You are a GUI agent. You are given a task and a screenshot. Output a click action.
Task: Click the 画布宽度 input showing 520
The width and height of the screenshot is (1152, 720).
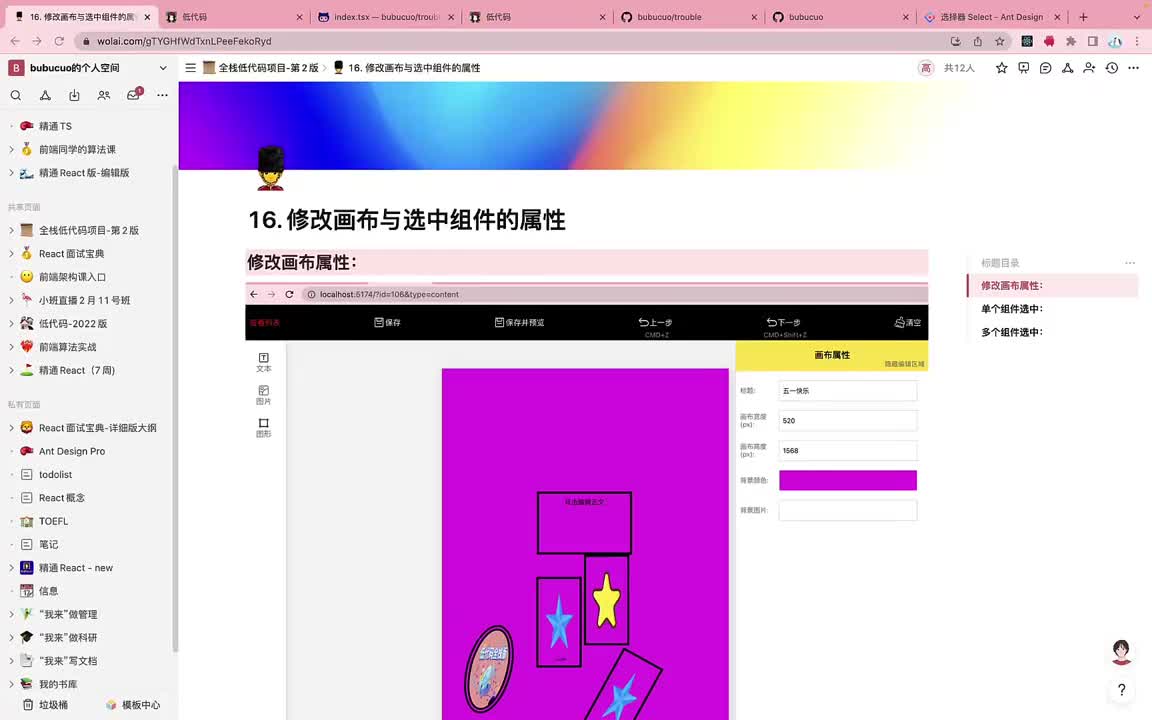[848, 420]
